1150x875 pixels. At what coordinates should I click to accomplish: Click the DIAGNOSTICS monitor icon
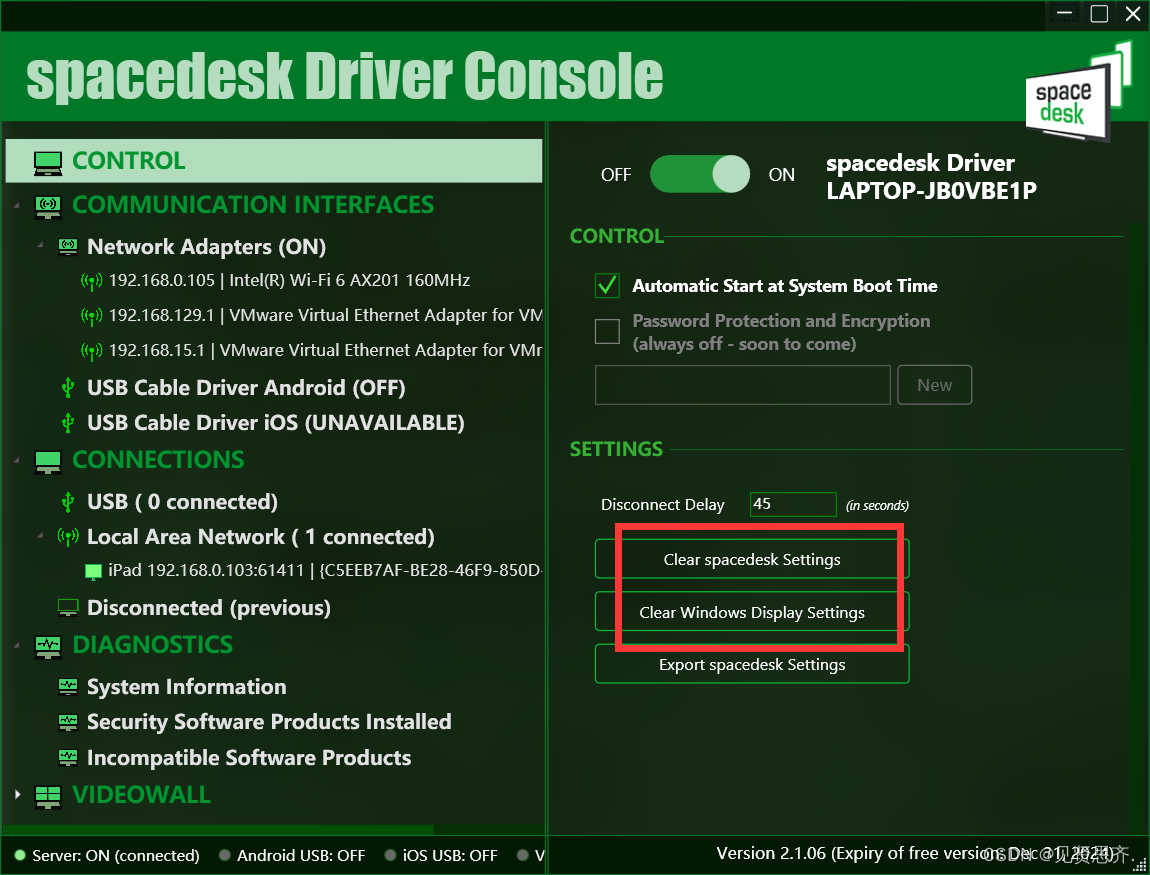(x=48, y=646)
